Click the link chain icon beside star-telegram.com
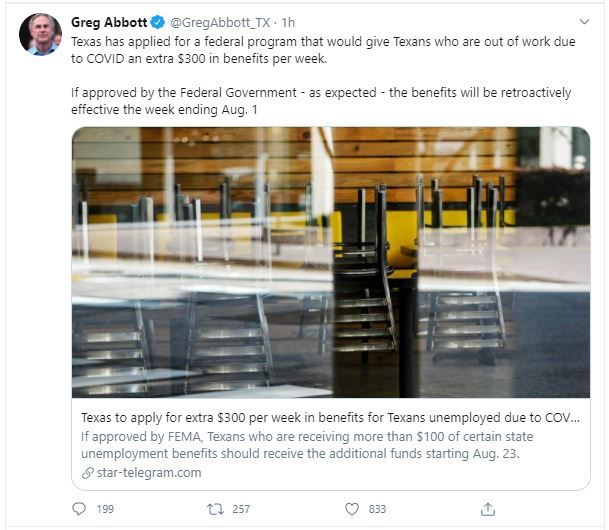 [x=88, y=473]
